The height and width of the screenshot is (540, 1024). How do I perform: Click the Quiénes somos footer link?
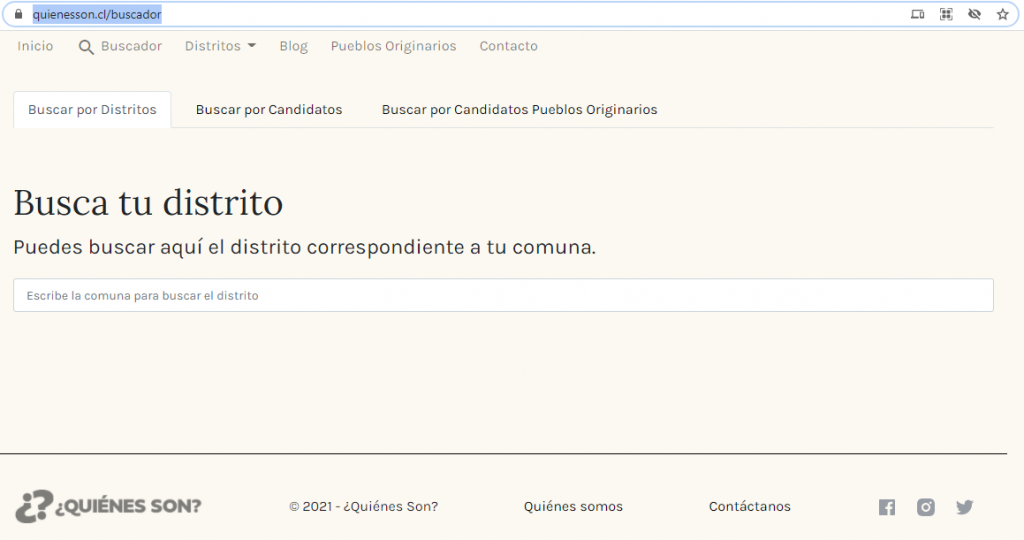pyautogui.click(x=573, y=507)
